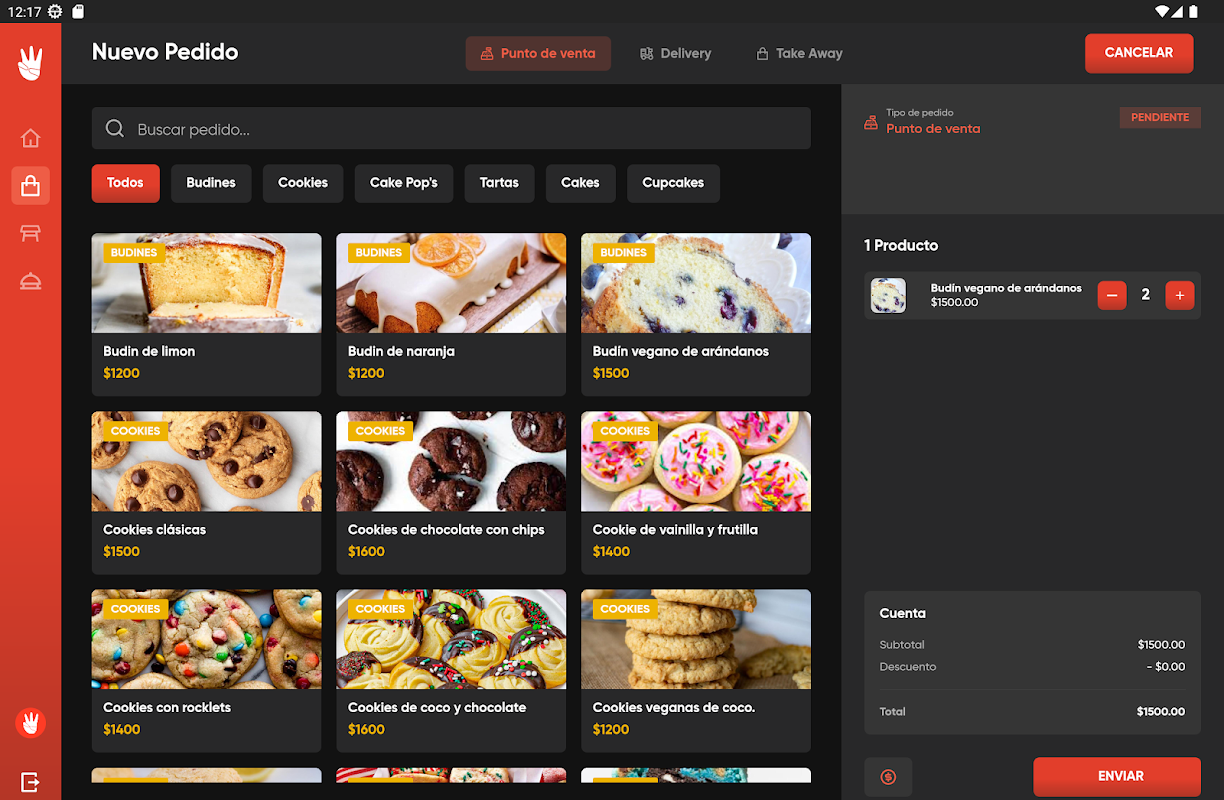This screenshot has height=800, width=1224.
Task: Click the Subtotal $1500.00 amount
Action: point(1161,645)
